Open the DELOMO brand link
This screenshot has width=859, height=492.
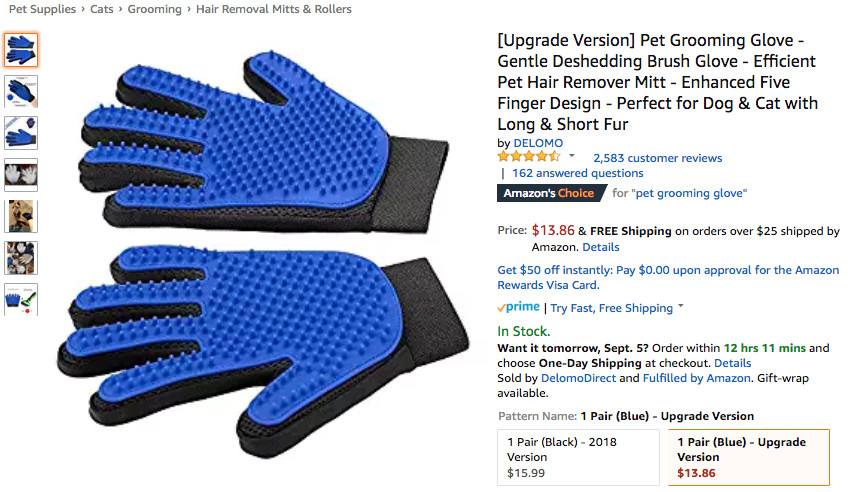(x=538, y=143)
